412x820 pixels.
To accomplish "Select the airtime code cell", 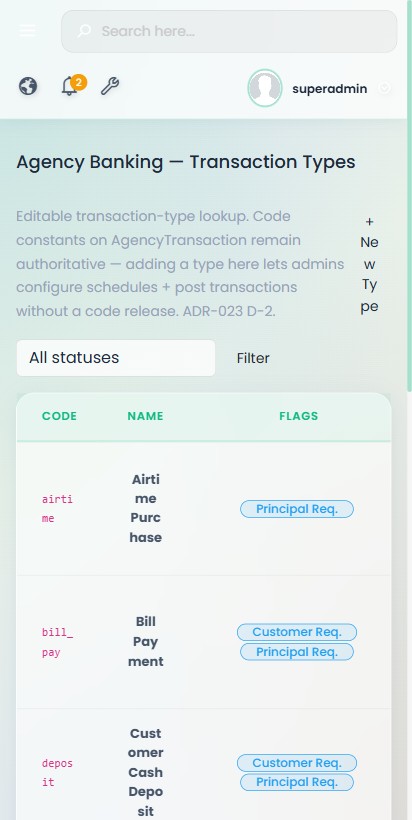I will tap(57, 509).
